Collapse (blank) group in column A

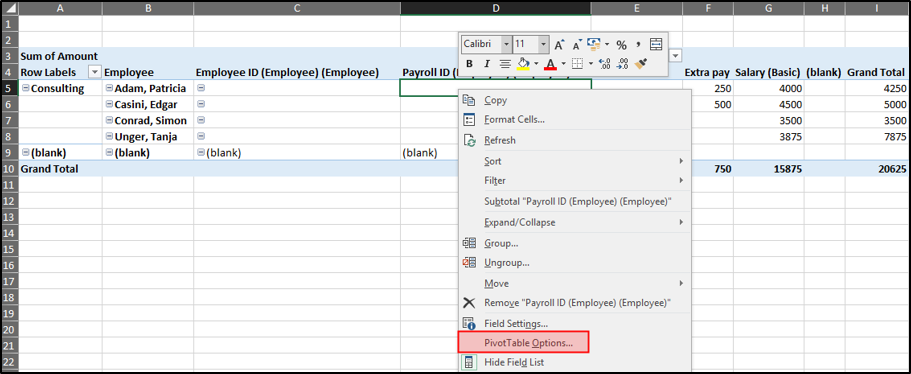(26, 153)
